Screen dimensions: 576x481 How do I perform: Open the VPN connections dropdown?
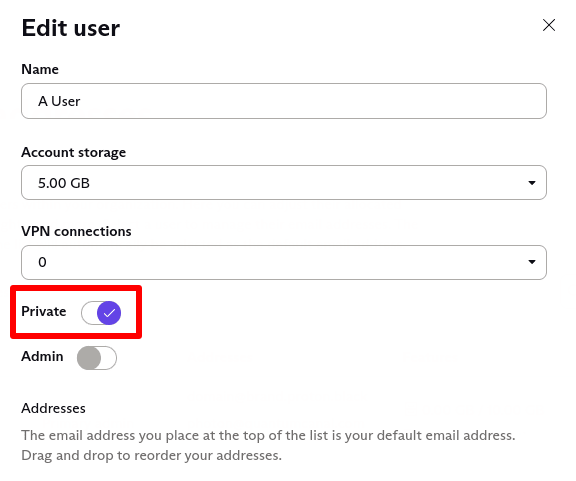284,262
